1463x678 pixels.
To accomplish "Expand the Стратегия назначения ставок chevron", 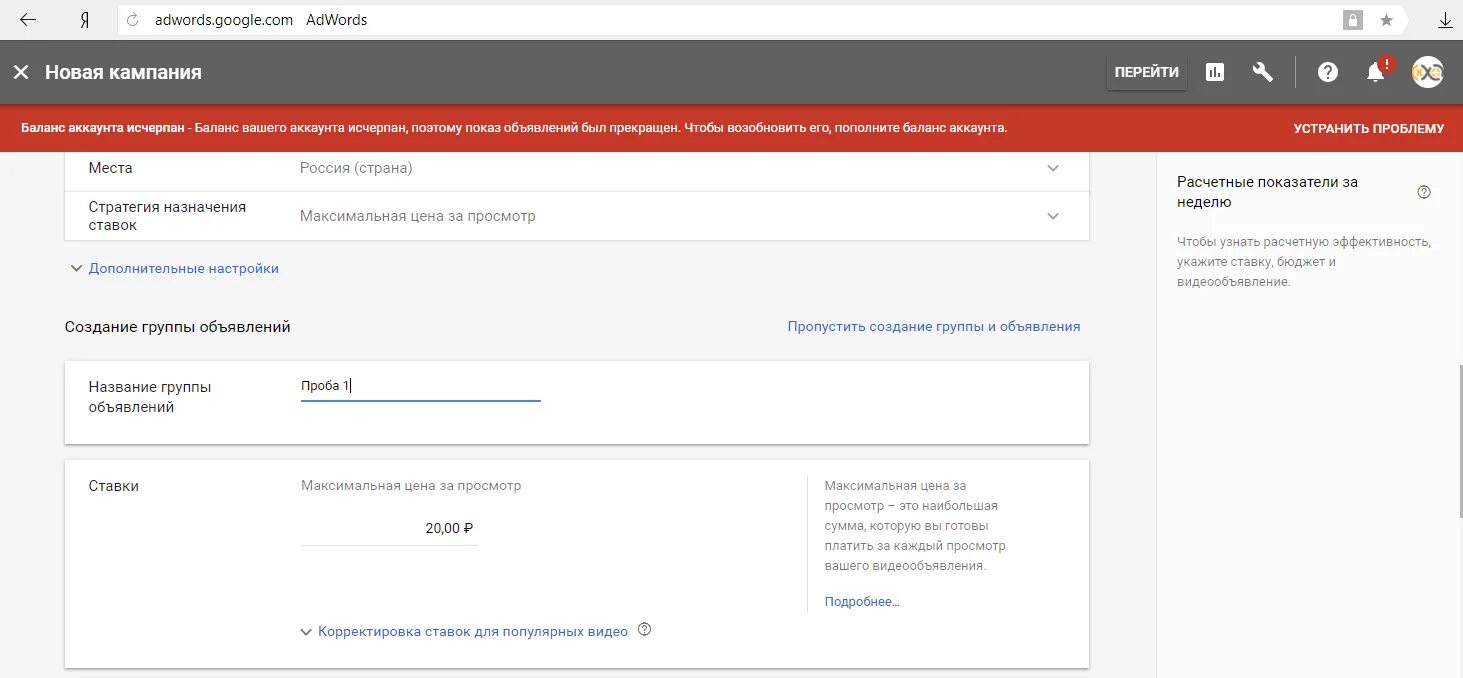I will [1053, 216].
